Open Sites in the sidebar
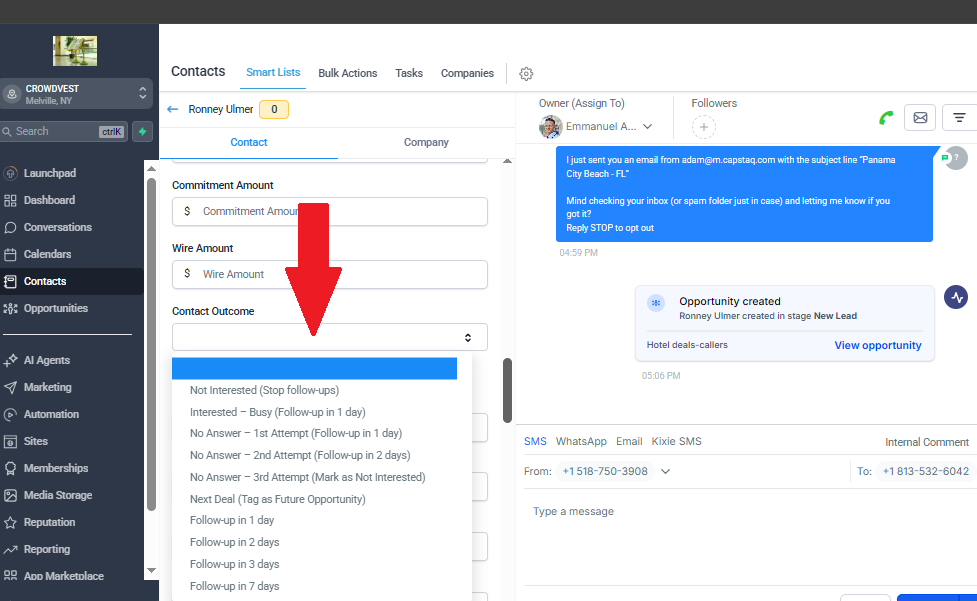 [36, 441]
